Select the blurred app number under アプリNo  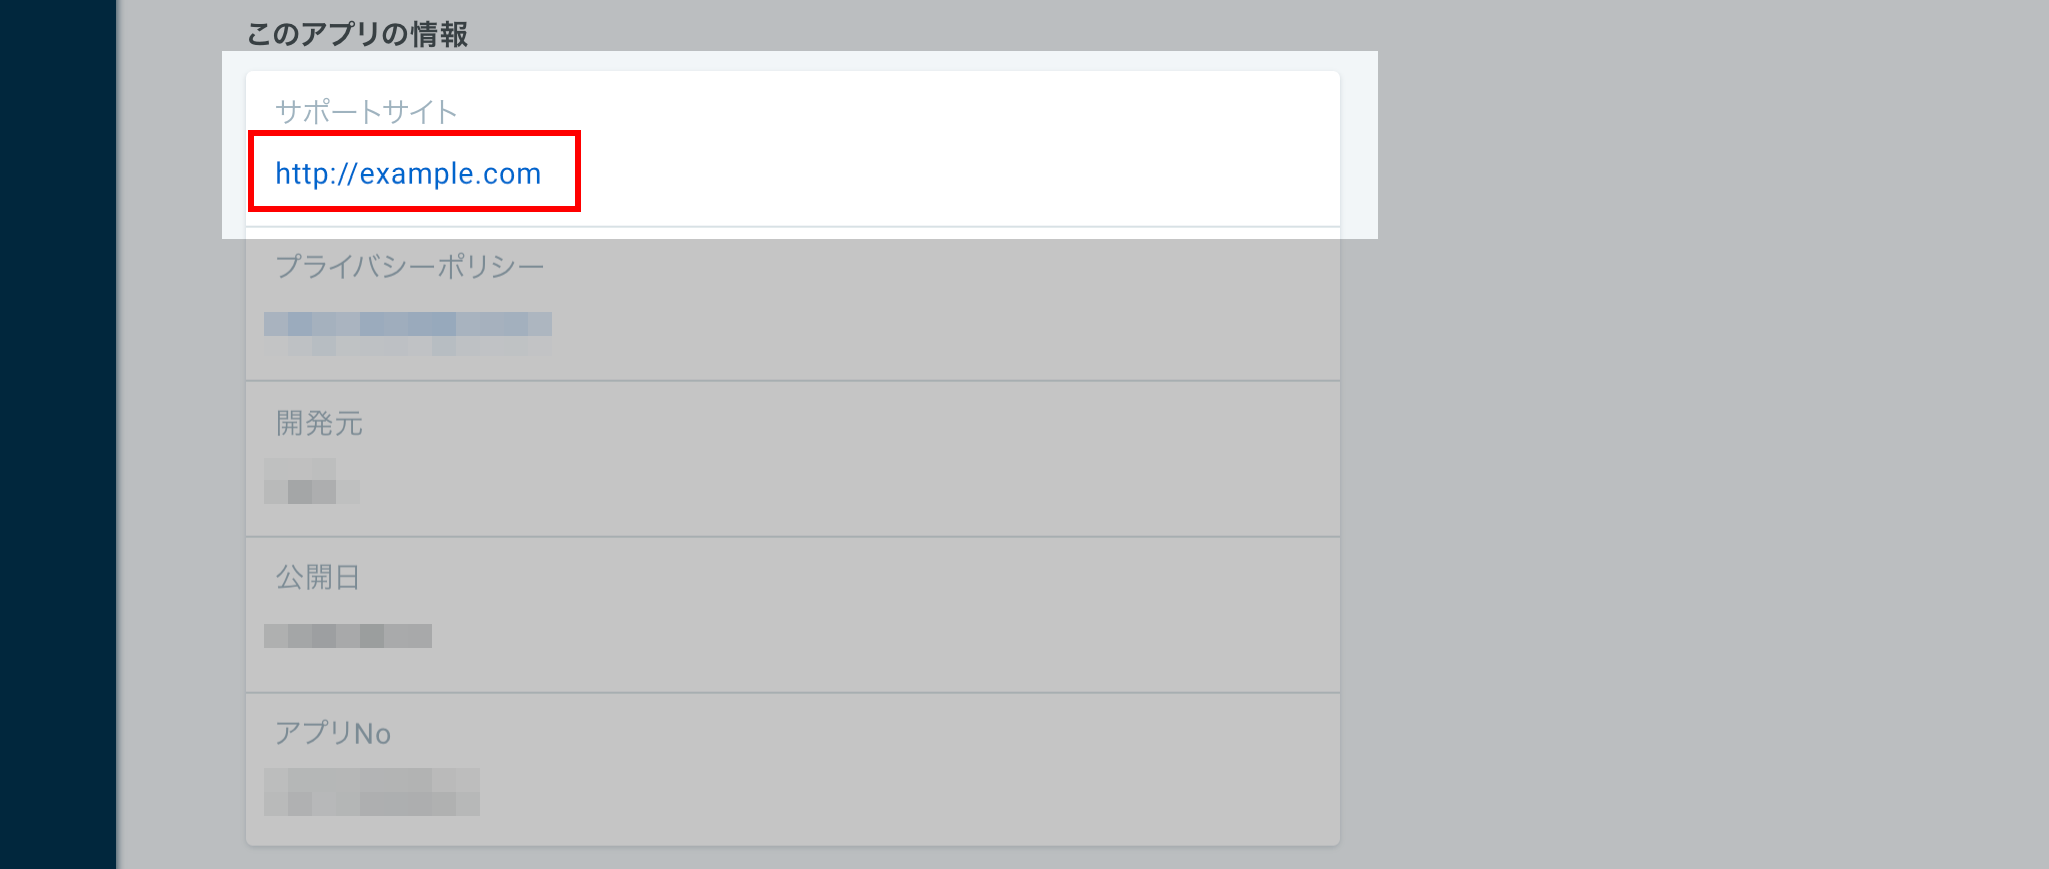point(372,792)
